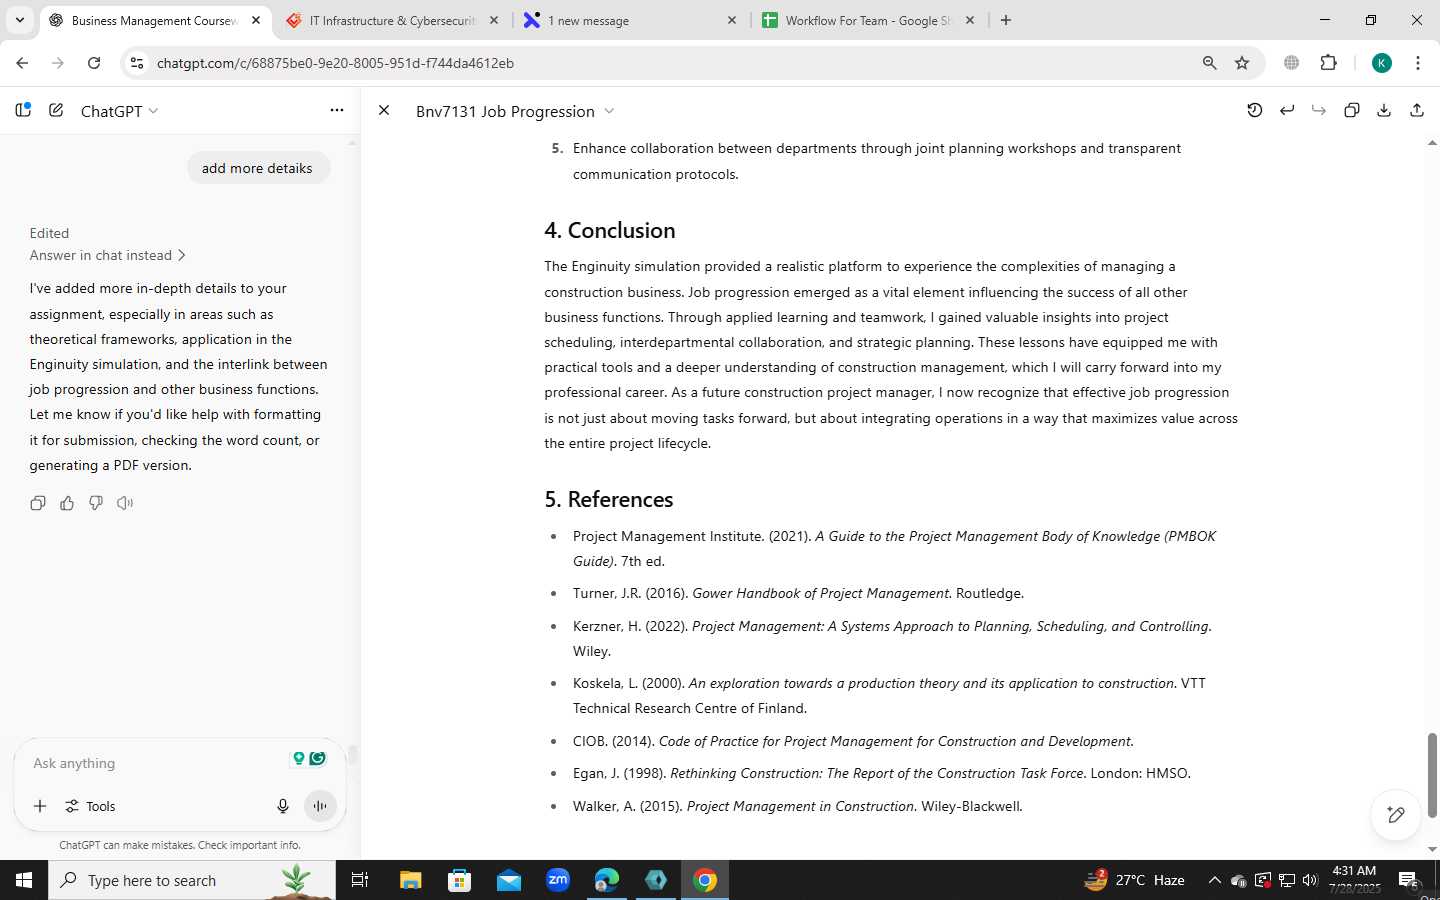This screenshot has height=900, width=1440.
Task: Open the tab search dropdown arrow
Action: 19,20
